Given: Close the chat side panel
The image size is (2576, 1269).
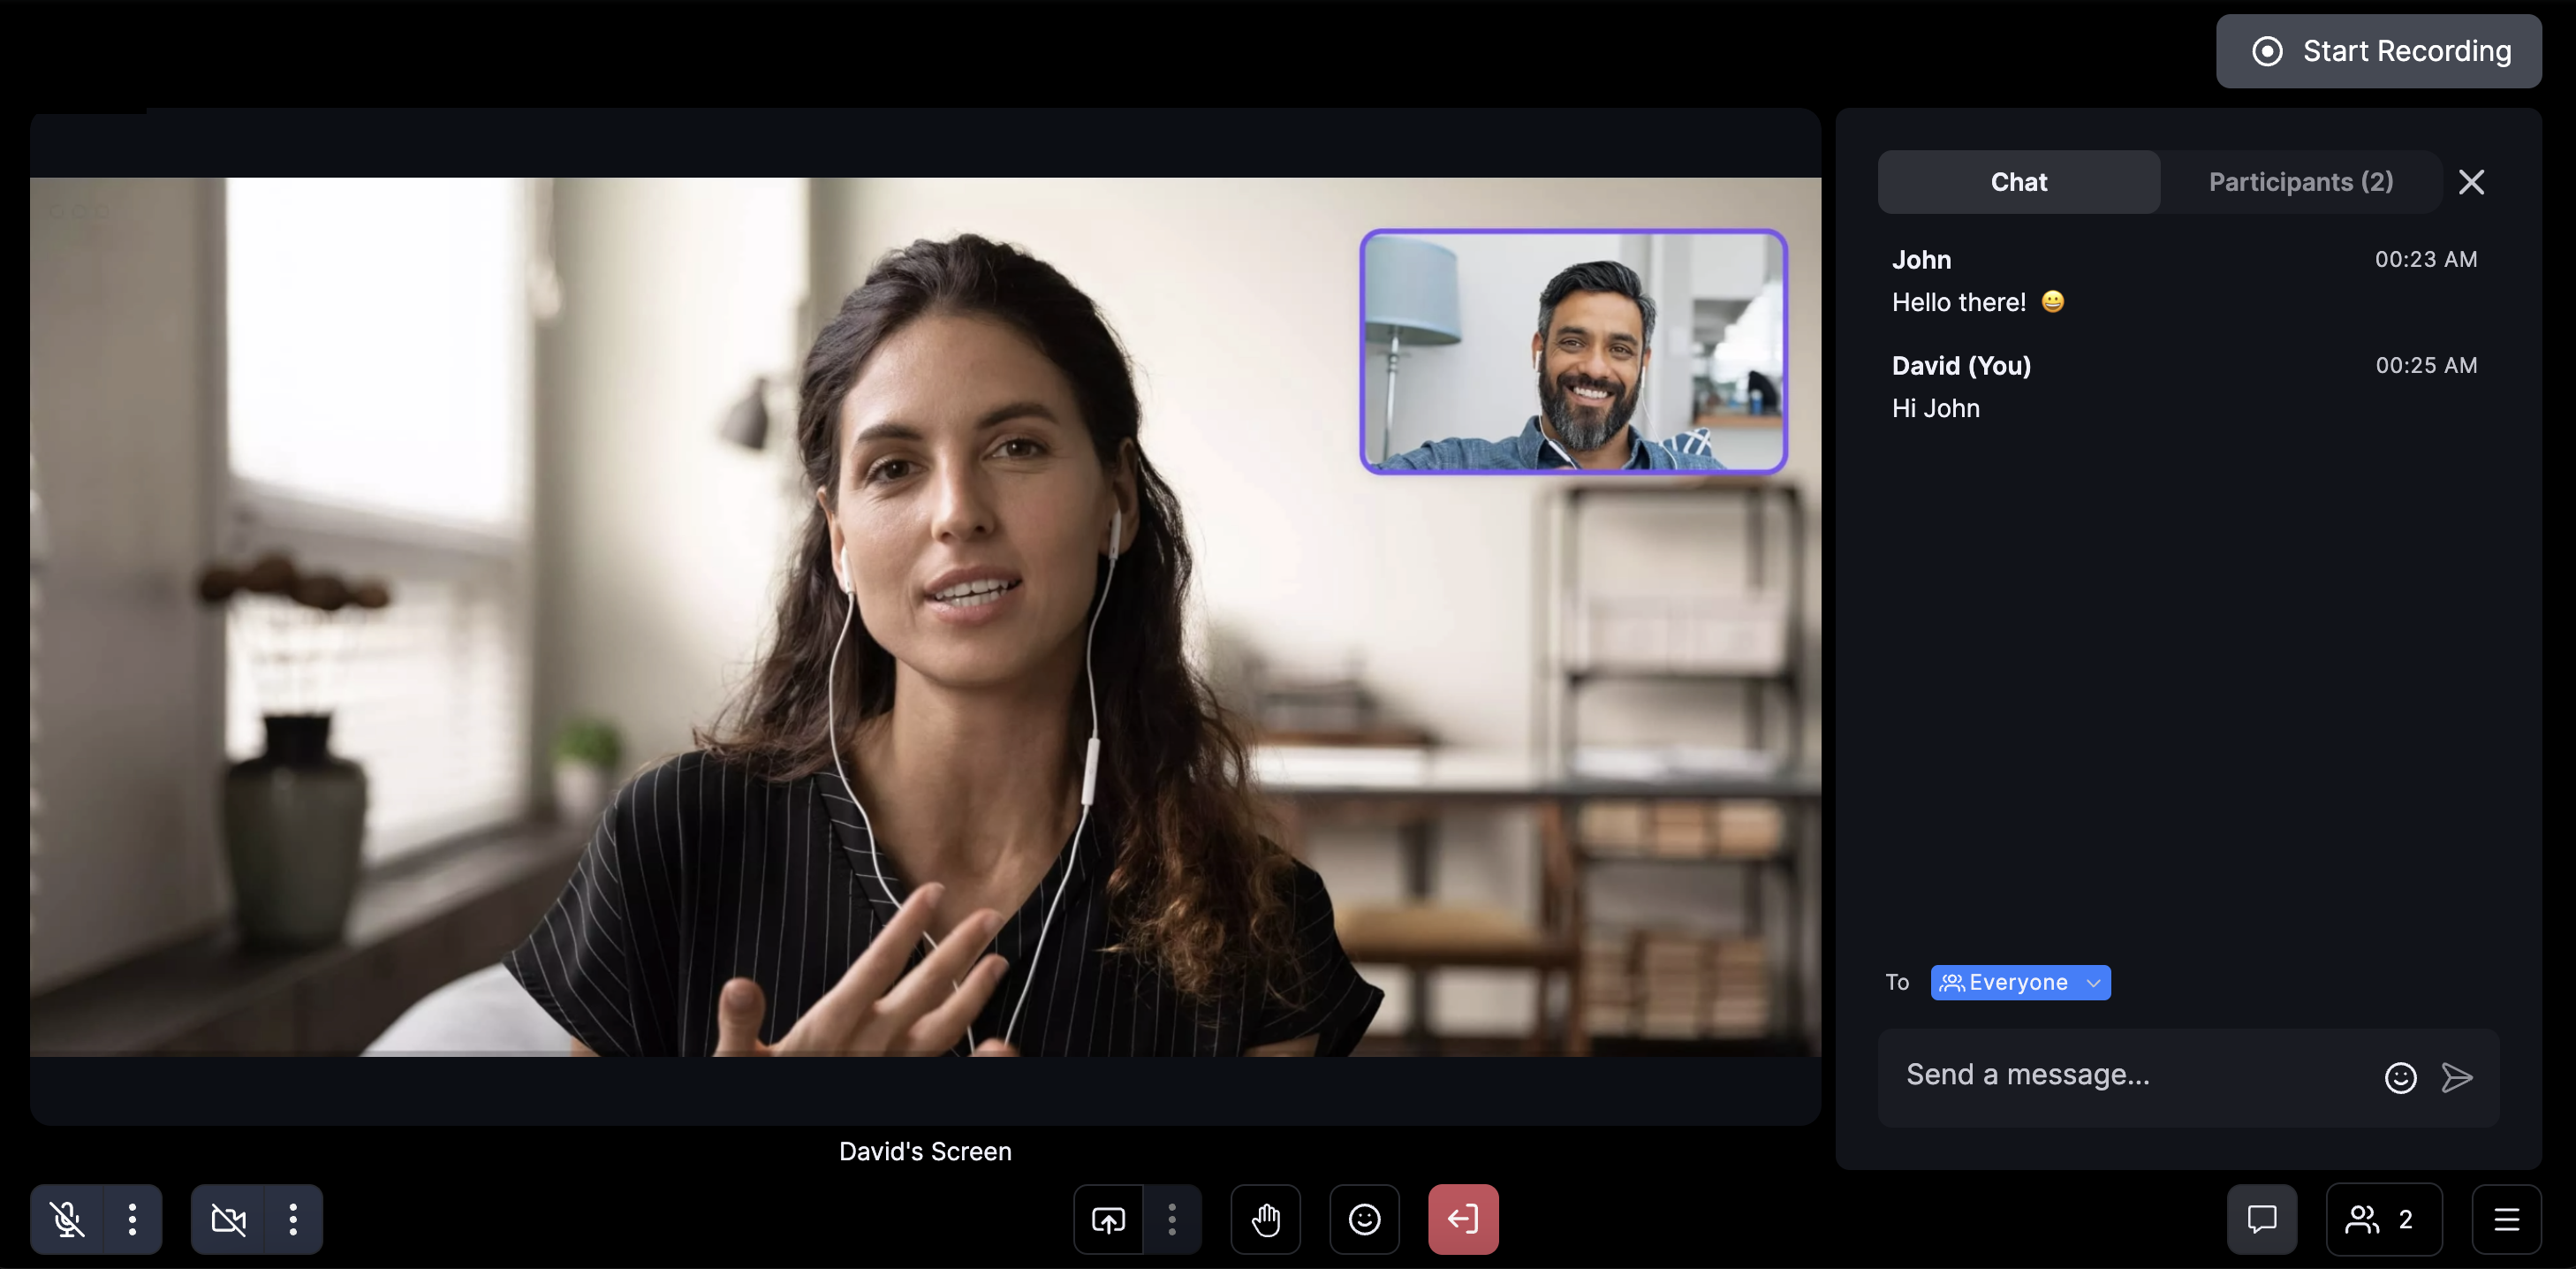Looking at the screenshot, I should pyautogui.click(x=2471, y=182).
